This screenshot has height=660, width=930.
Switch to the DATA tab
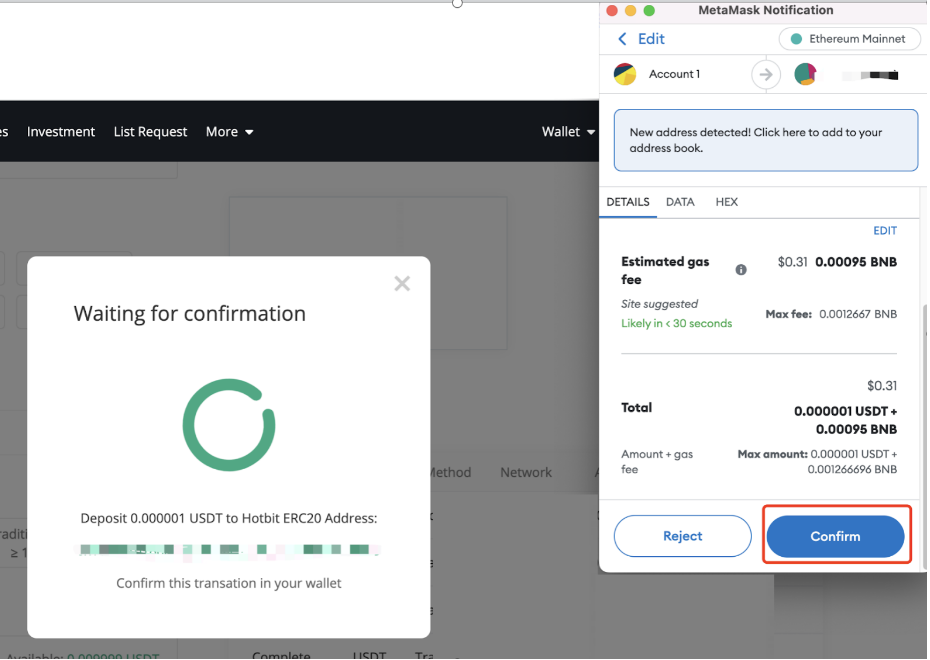[x=680, y=202]
